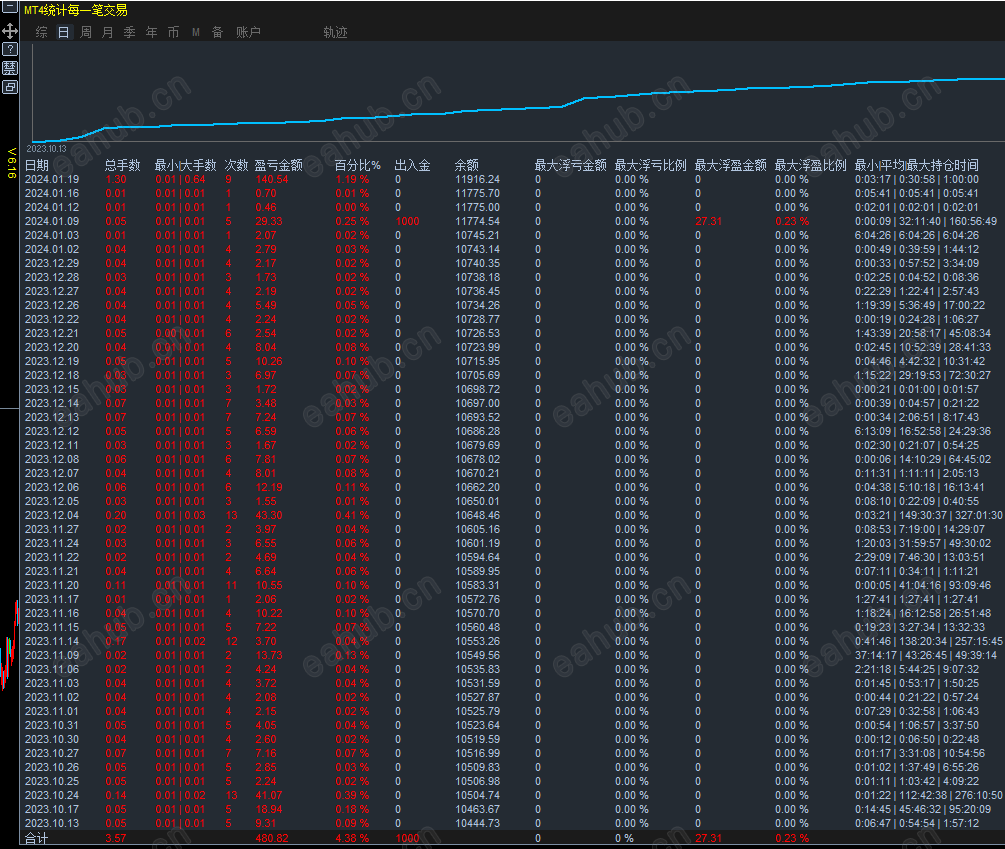
Task: Select the 综 summary tab
Action: pos(42,32)
